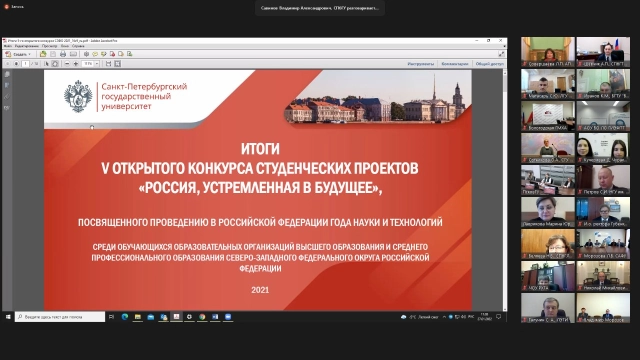Click the Save (floppy) icon

tap(53, 54)
